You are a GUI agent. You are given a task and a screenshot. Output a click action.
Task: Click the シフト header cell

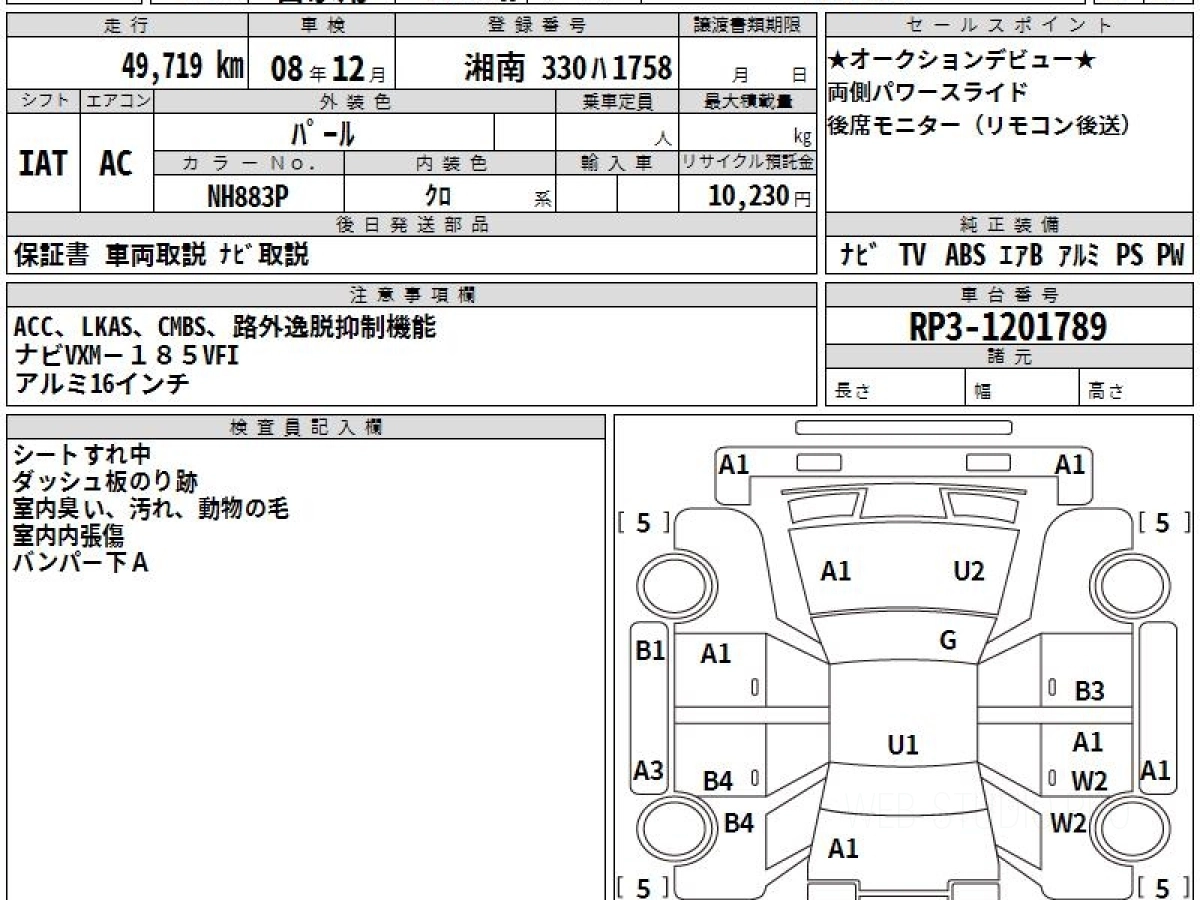point(43,101)
